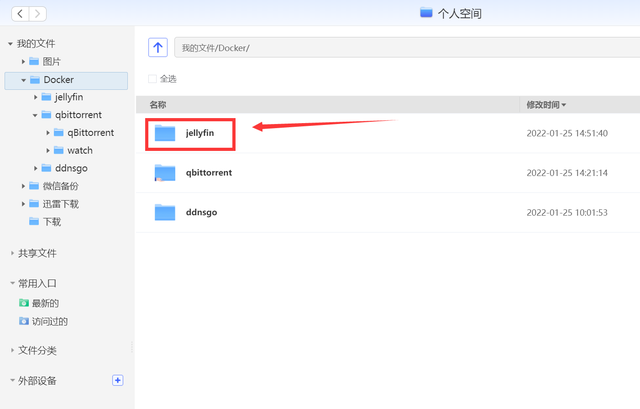This screenshot has height=409, width=640.
Task: Click the 个人空间 title folder icon
Action: (426, 13)
